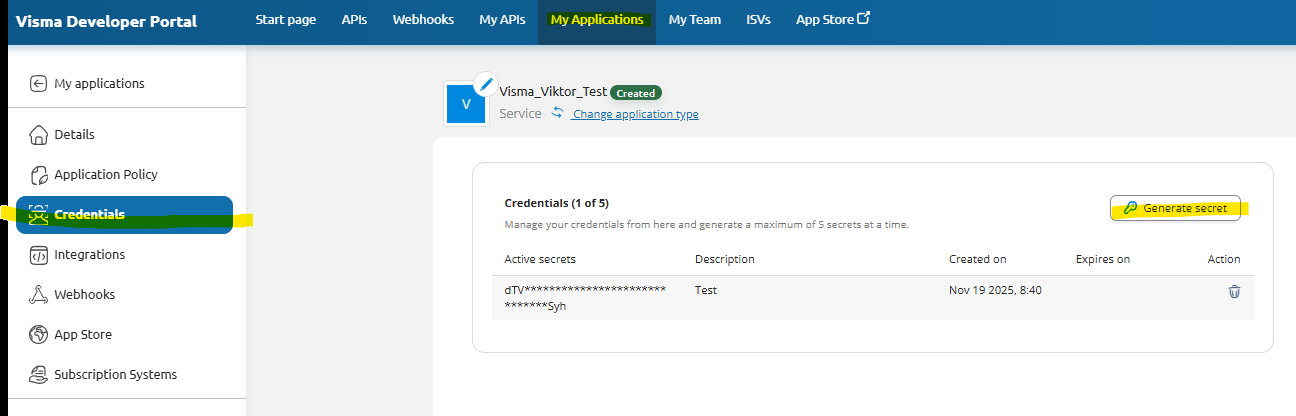Click the globe icon next to App Store
The width and height of the screenshot is (1296, 416).
tap(38, 334)
